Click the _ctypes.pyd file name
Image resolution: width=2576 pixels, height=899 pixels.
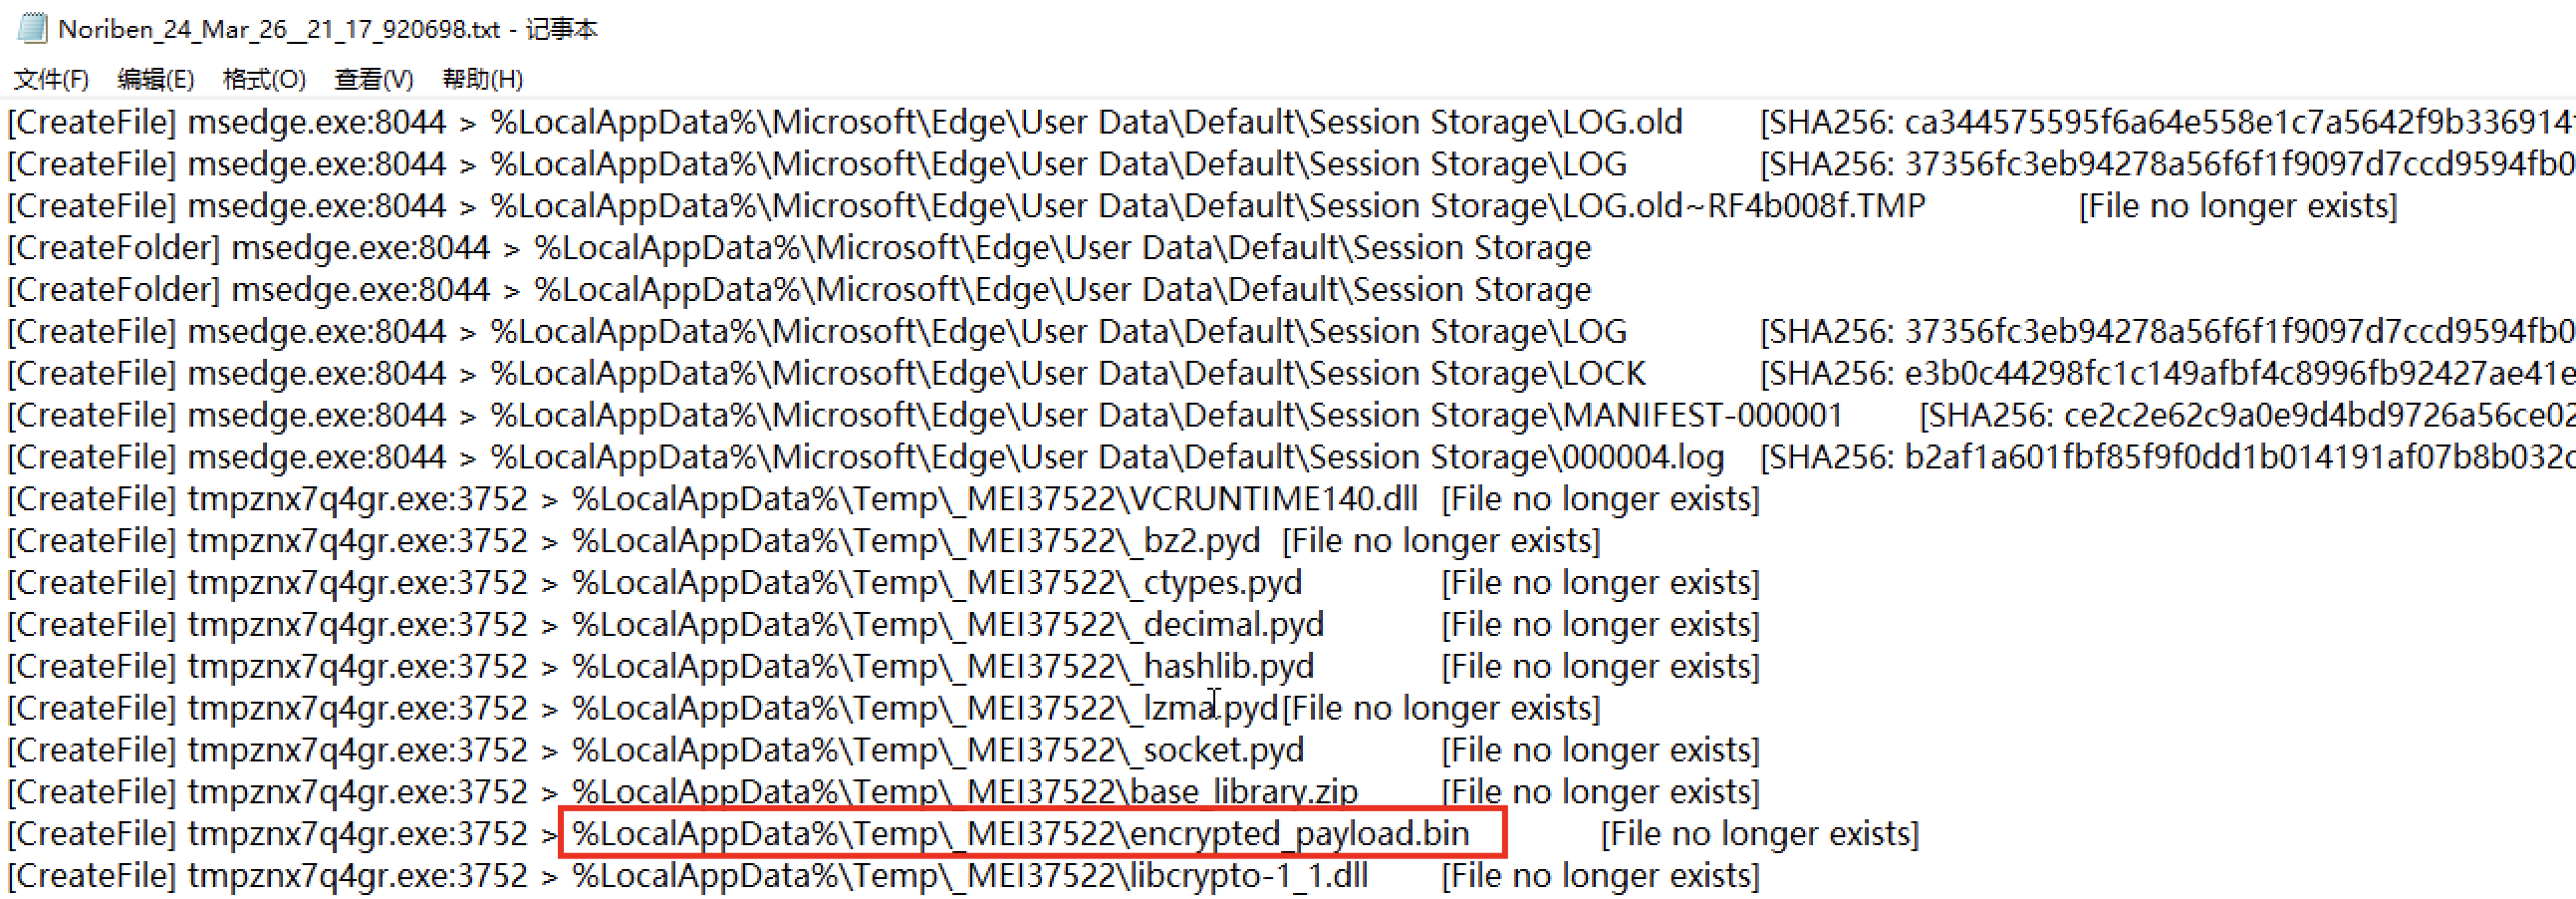1222,582
